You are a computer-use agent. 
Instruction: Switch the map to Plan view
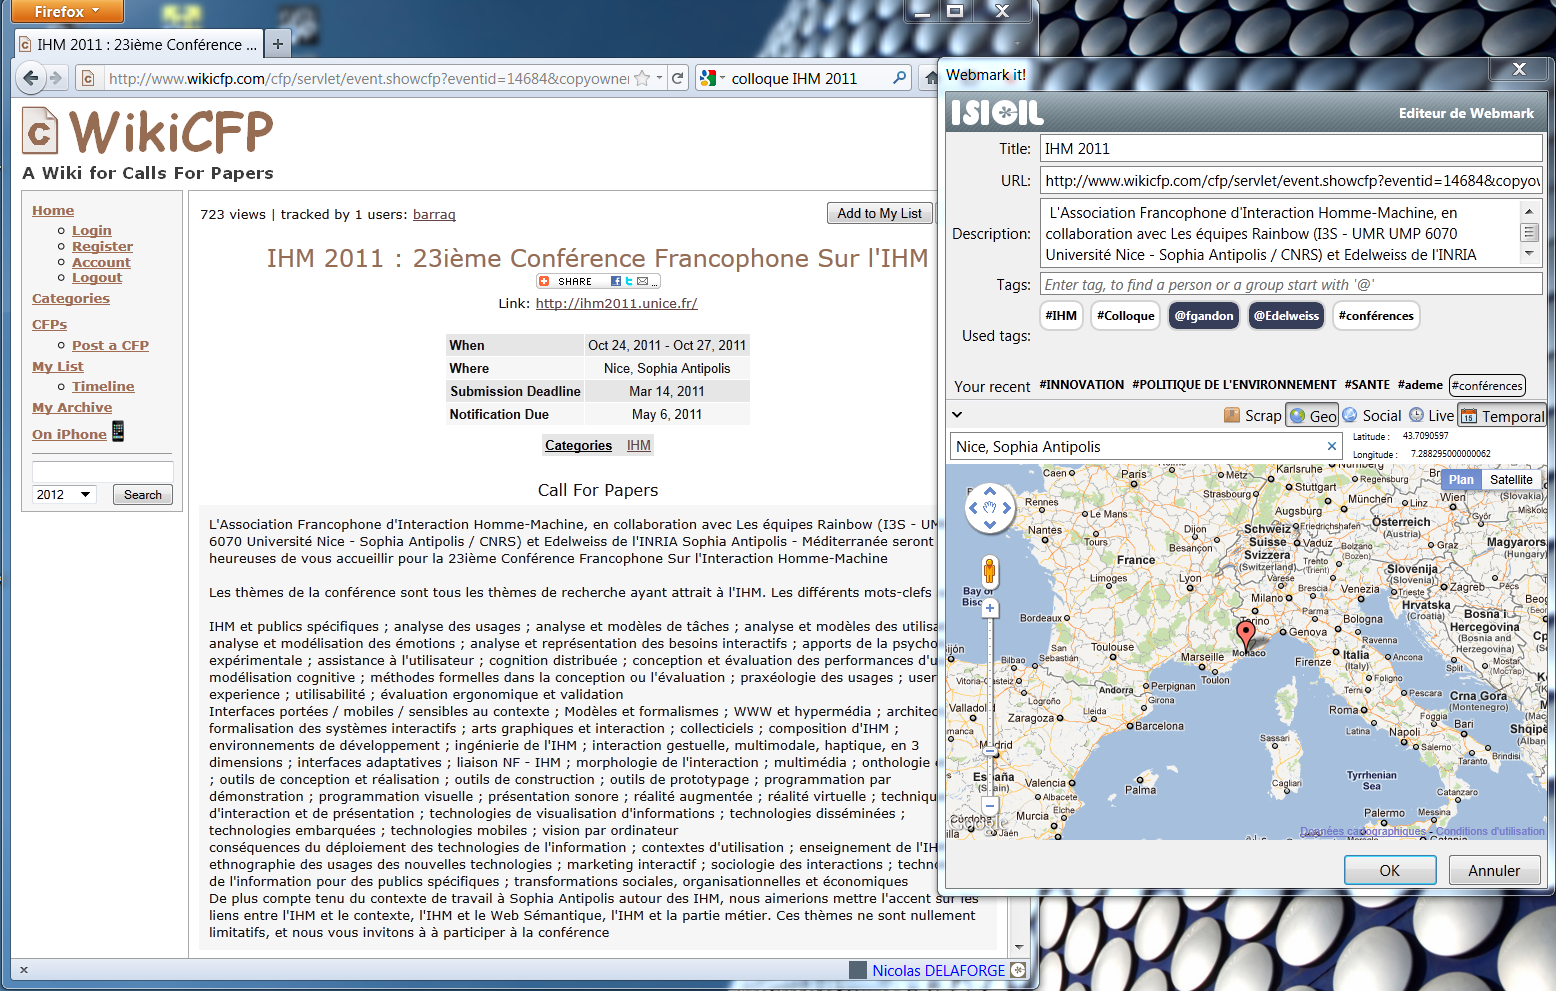[x=1461, y=479]
